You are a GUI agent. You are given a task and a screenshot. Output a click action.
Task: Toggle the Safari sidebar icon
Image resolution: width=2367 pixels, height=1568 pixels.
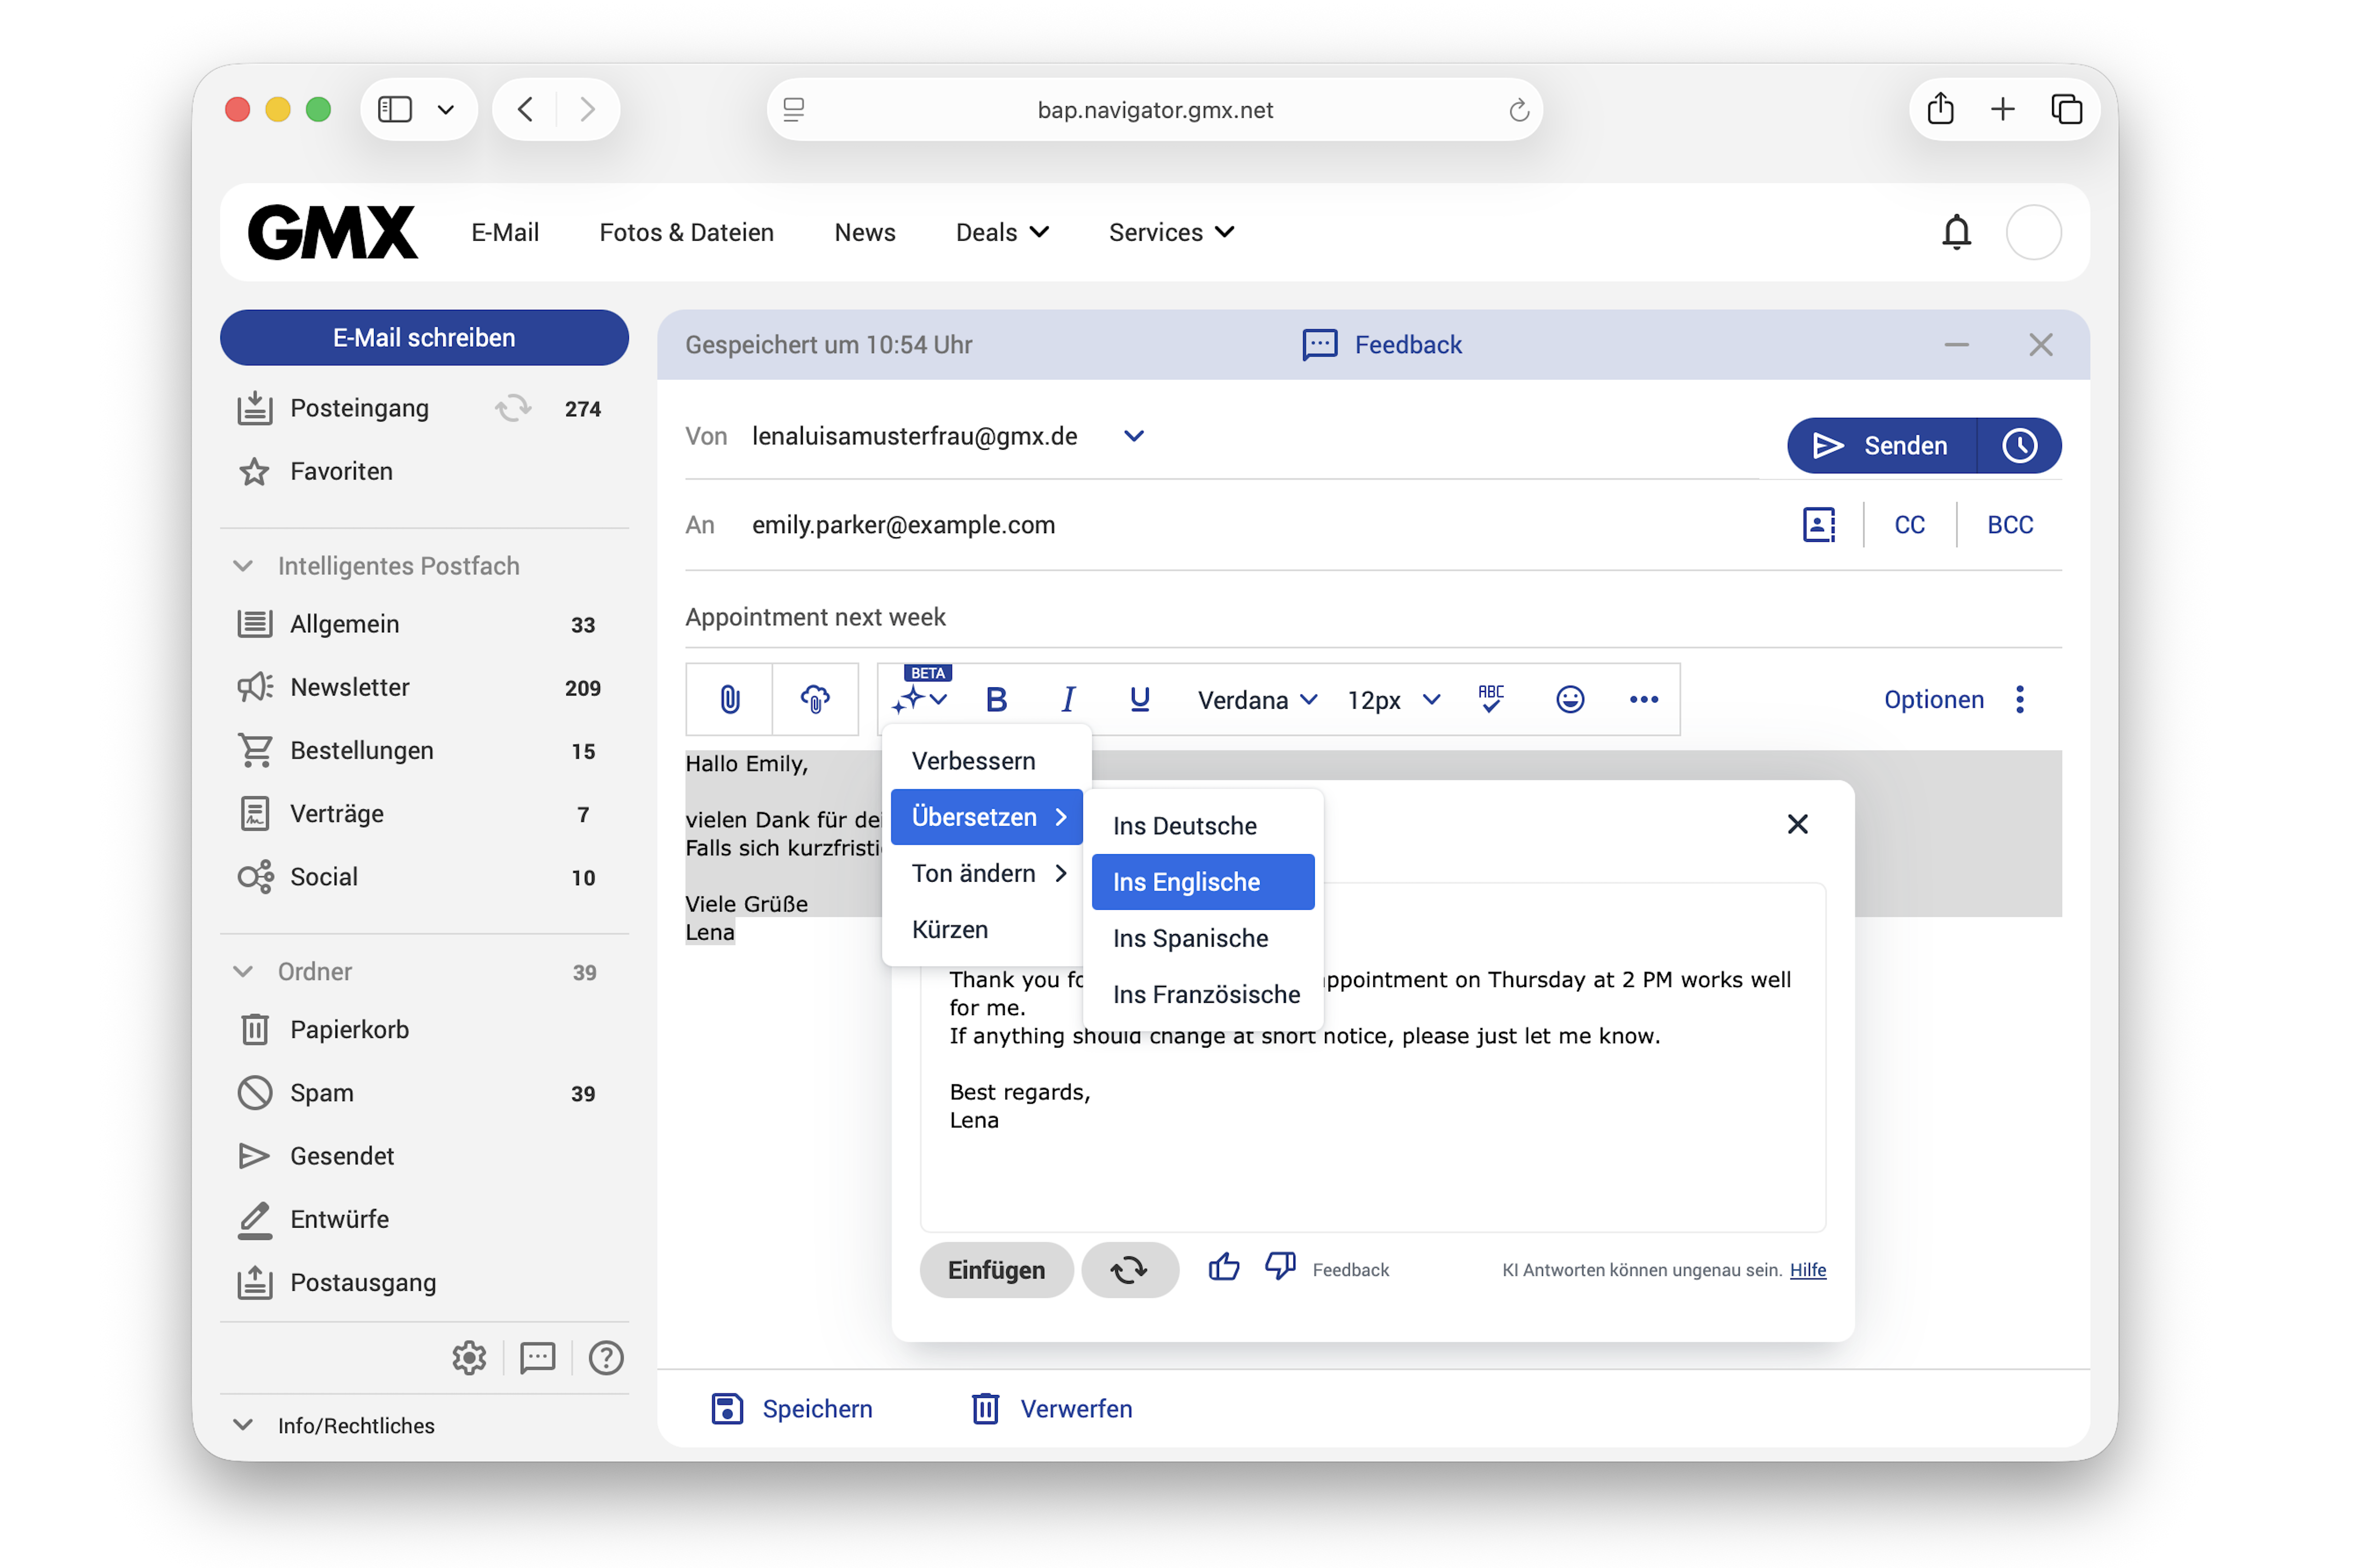coord(395,109)
